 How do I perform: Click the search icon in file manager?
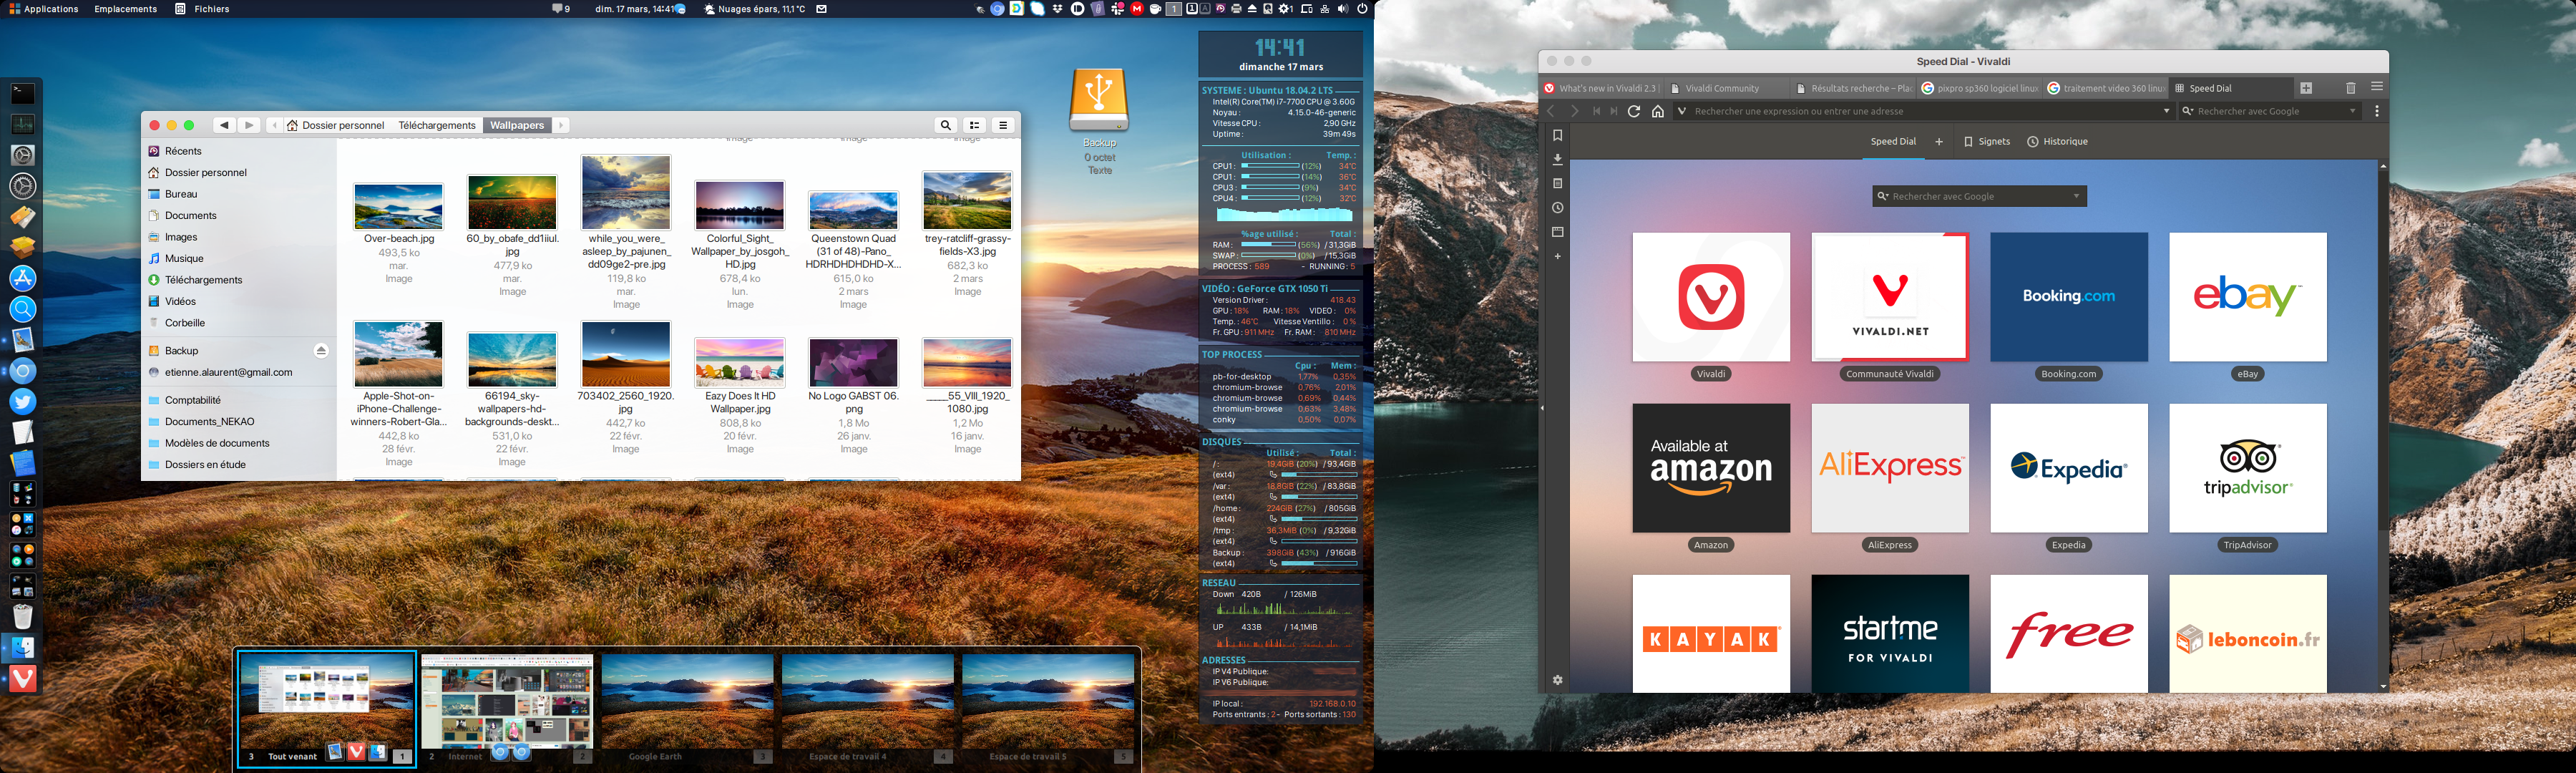pos(945,125)
